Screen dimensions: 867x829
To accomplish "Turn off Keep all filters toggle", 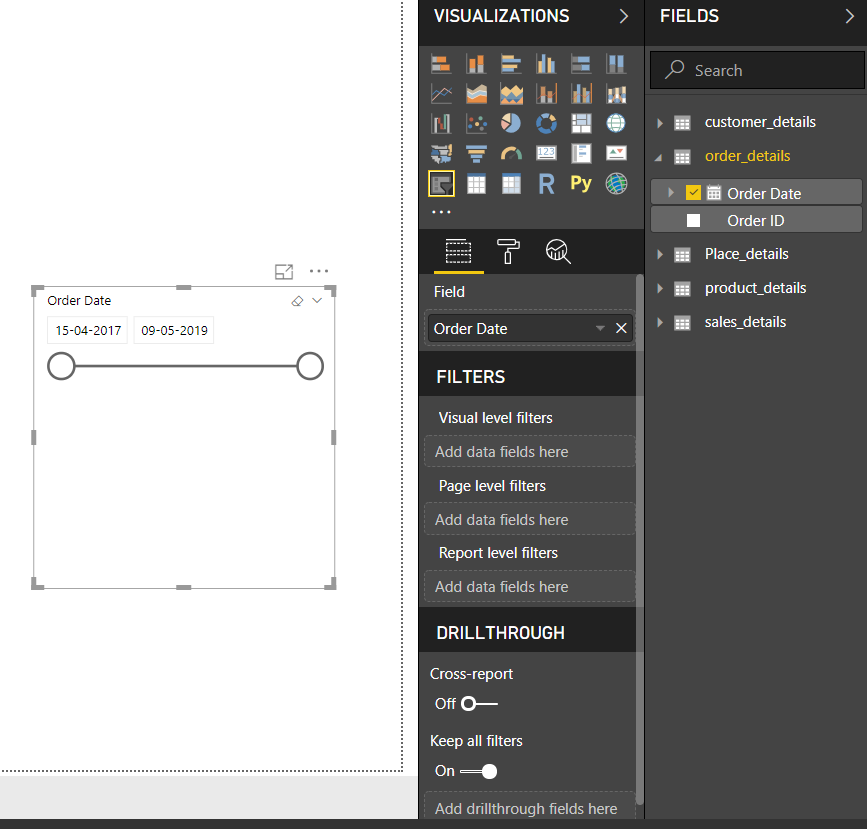I will (479, 771).
